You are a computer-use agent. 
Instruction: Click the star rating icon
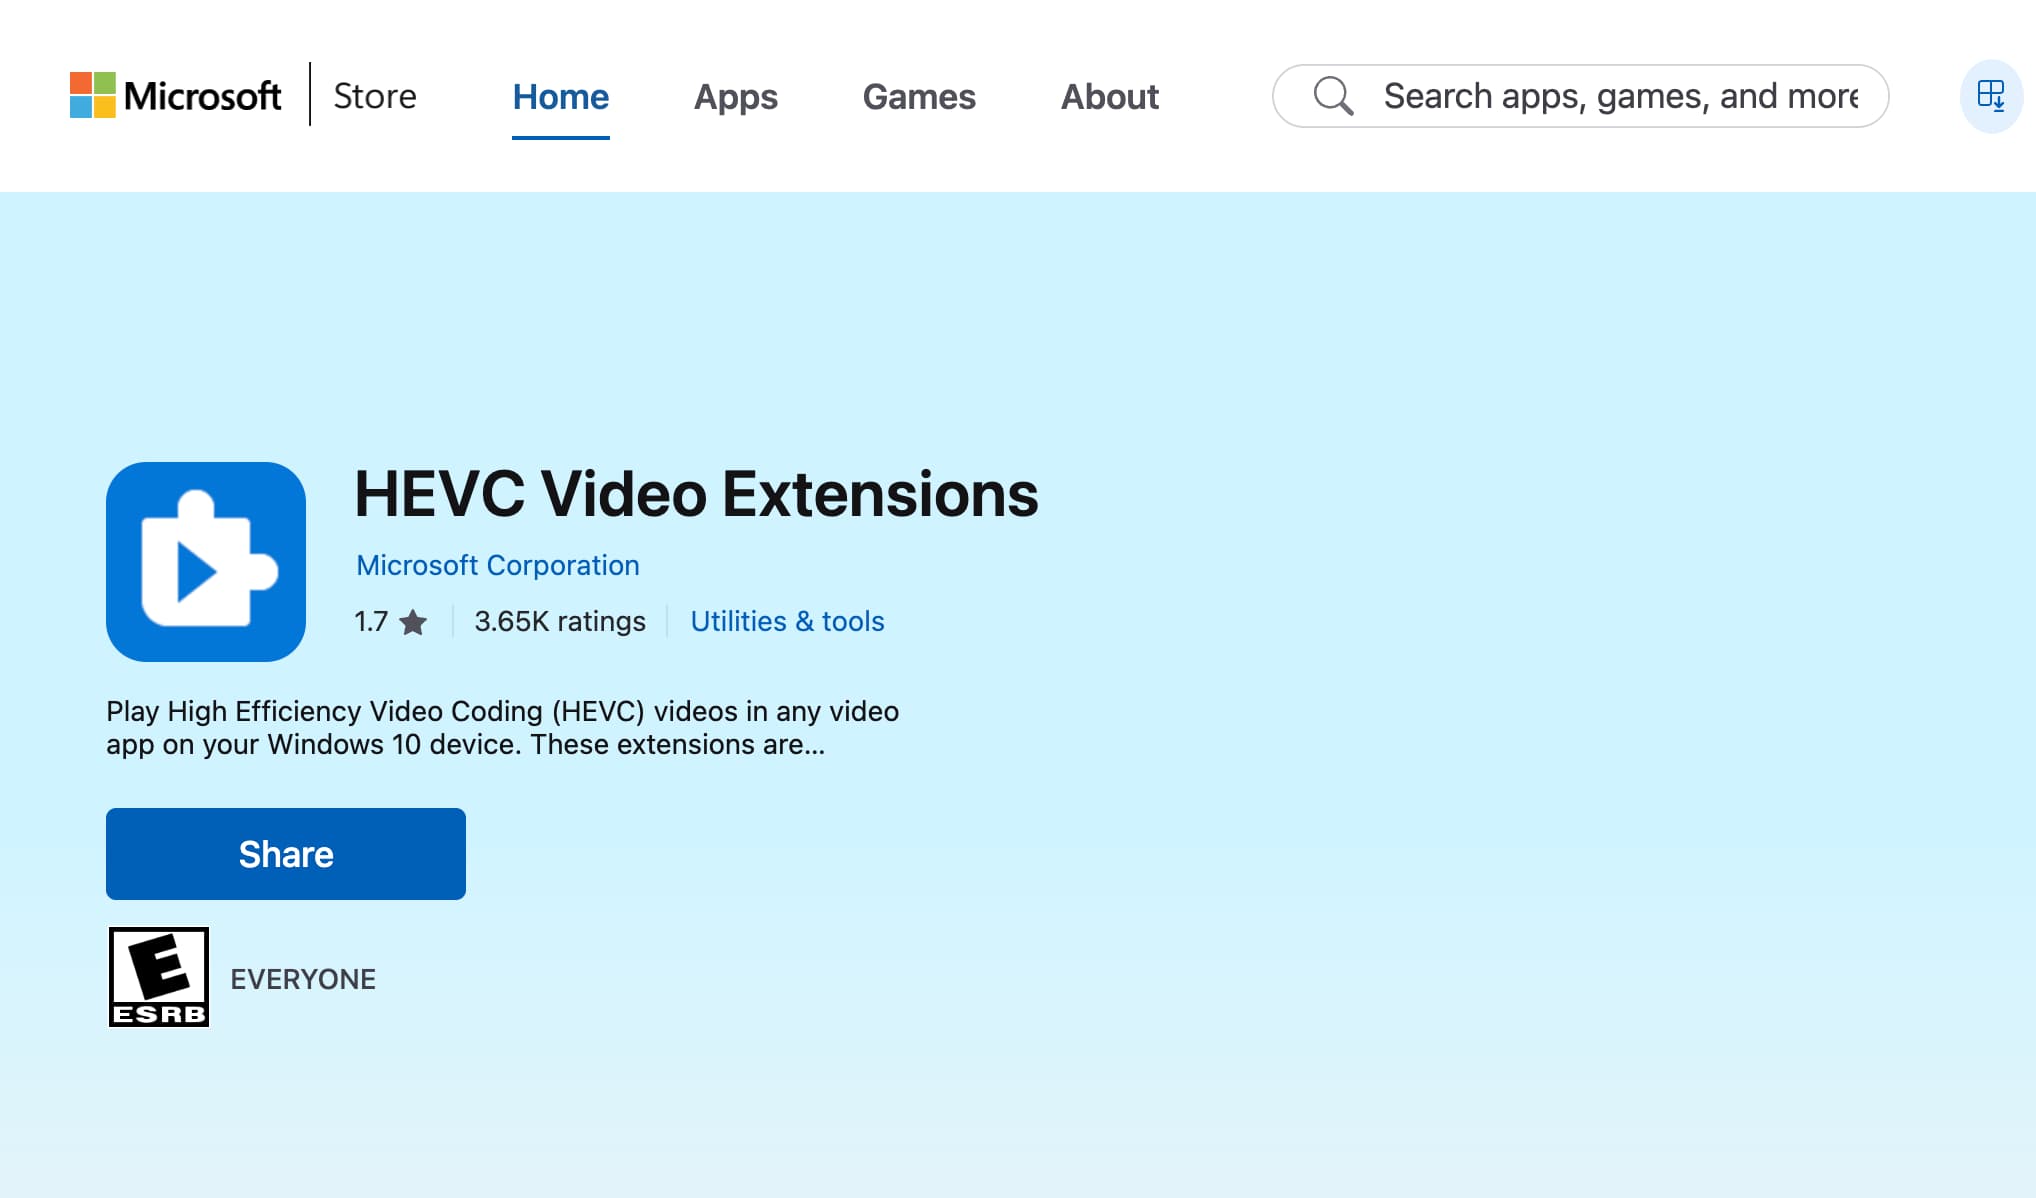tap(413, 622)
